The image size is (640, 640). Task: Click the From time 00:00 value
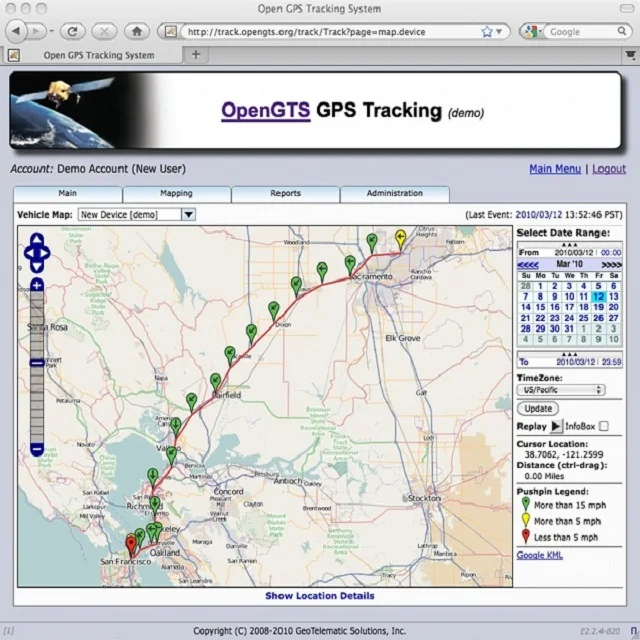(611, 253)
